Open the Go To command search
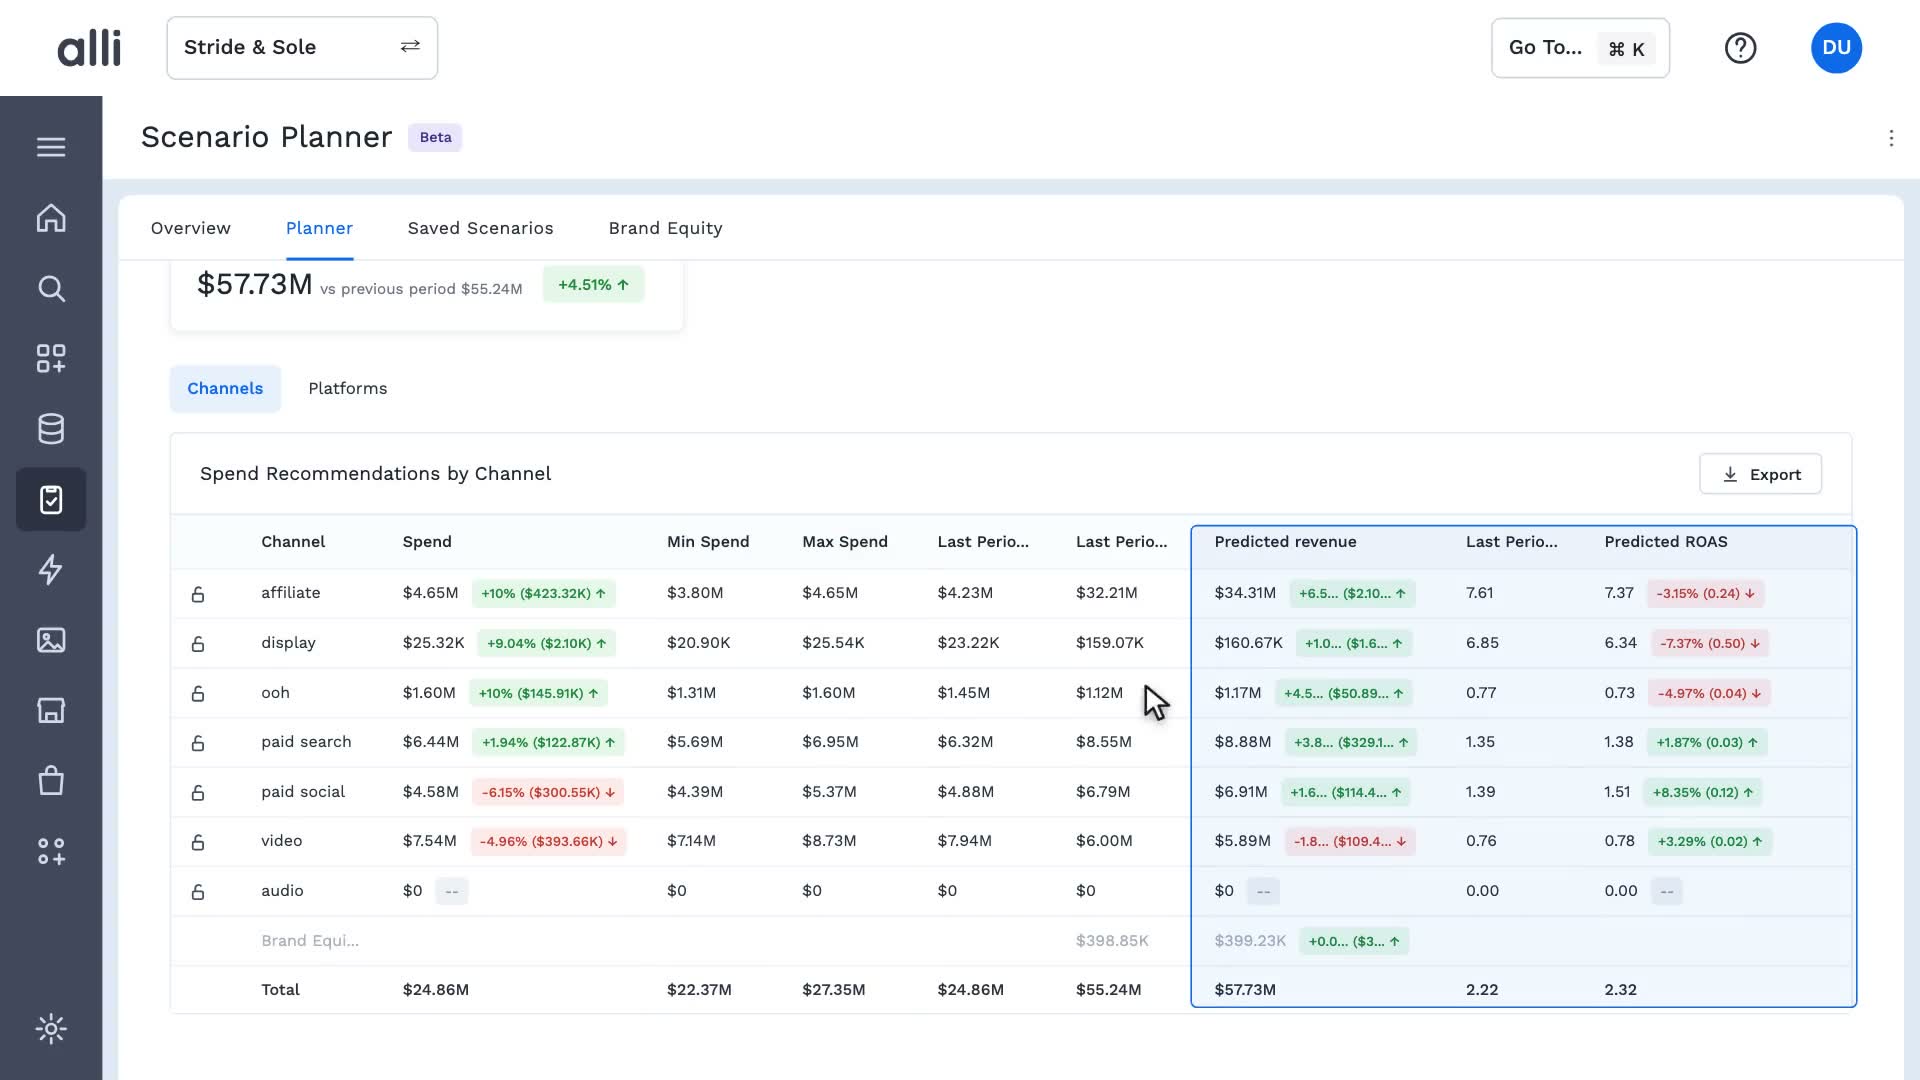Image resolution: width=1920 pixels, height=1080 pixels. pyautogui.click(x=1580, y=48)
